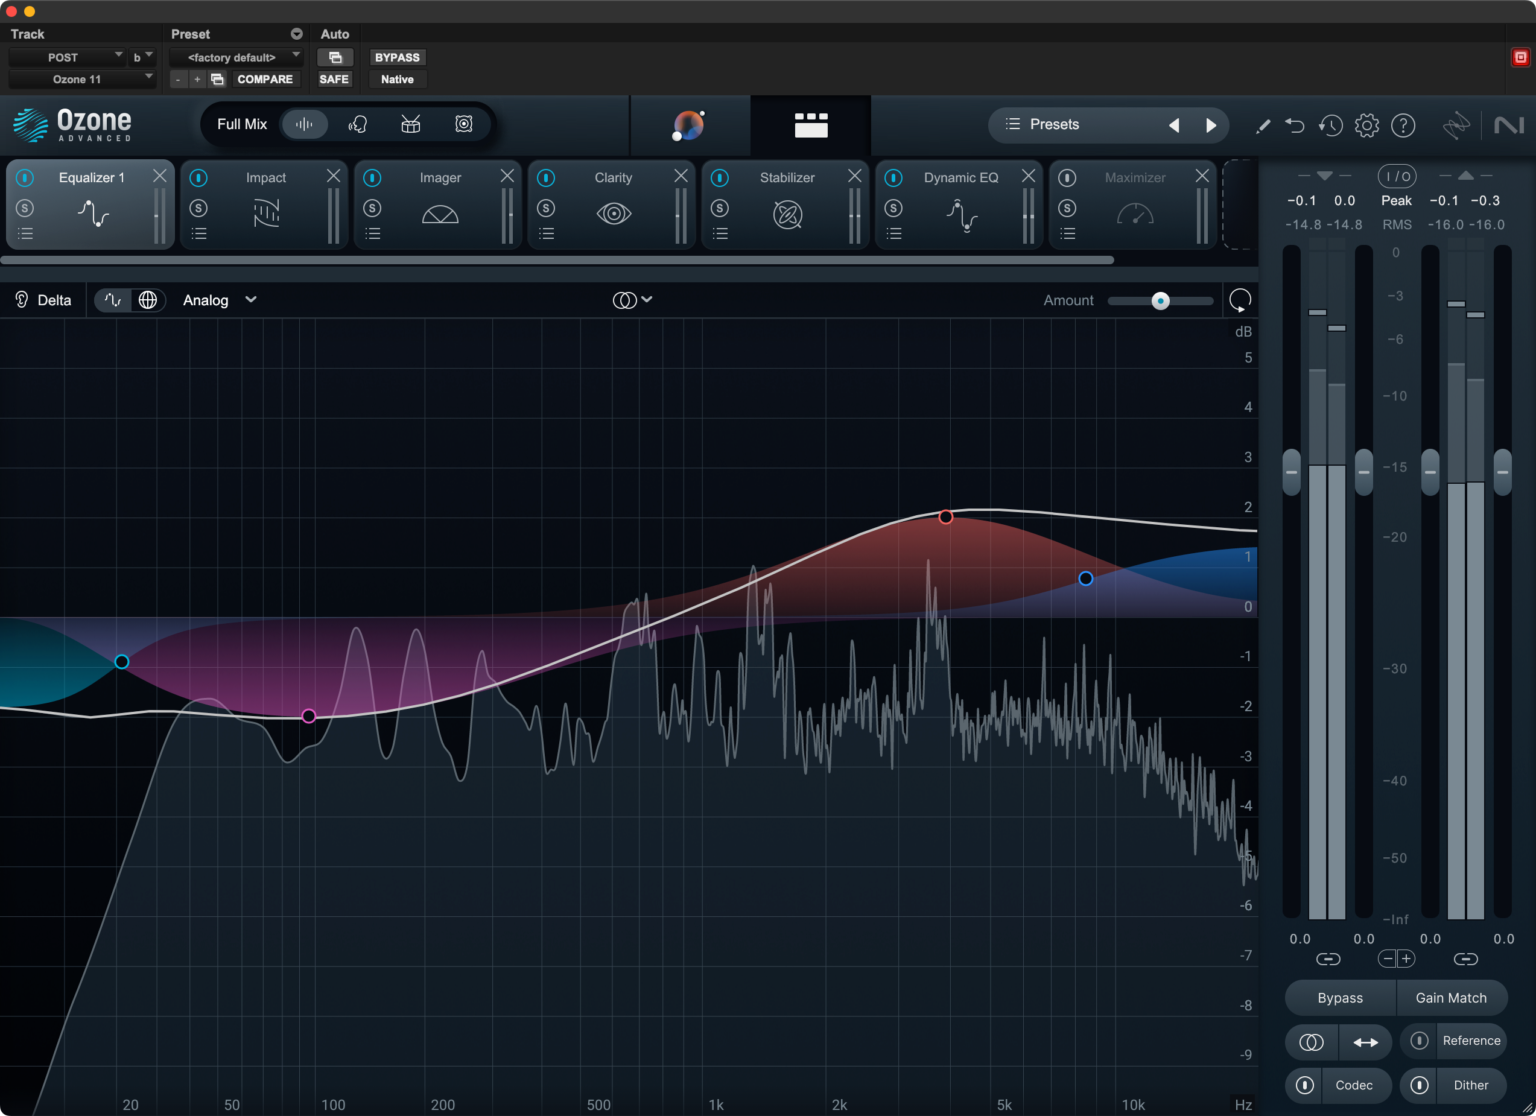Click the COMPARE button

coord(265,79)
